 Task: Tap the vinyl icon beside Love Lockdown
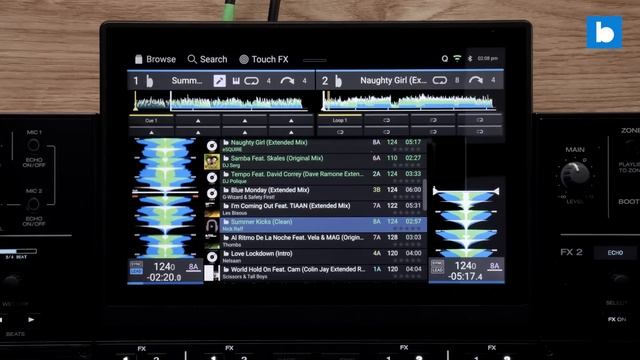pos(212,257)
